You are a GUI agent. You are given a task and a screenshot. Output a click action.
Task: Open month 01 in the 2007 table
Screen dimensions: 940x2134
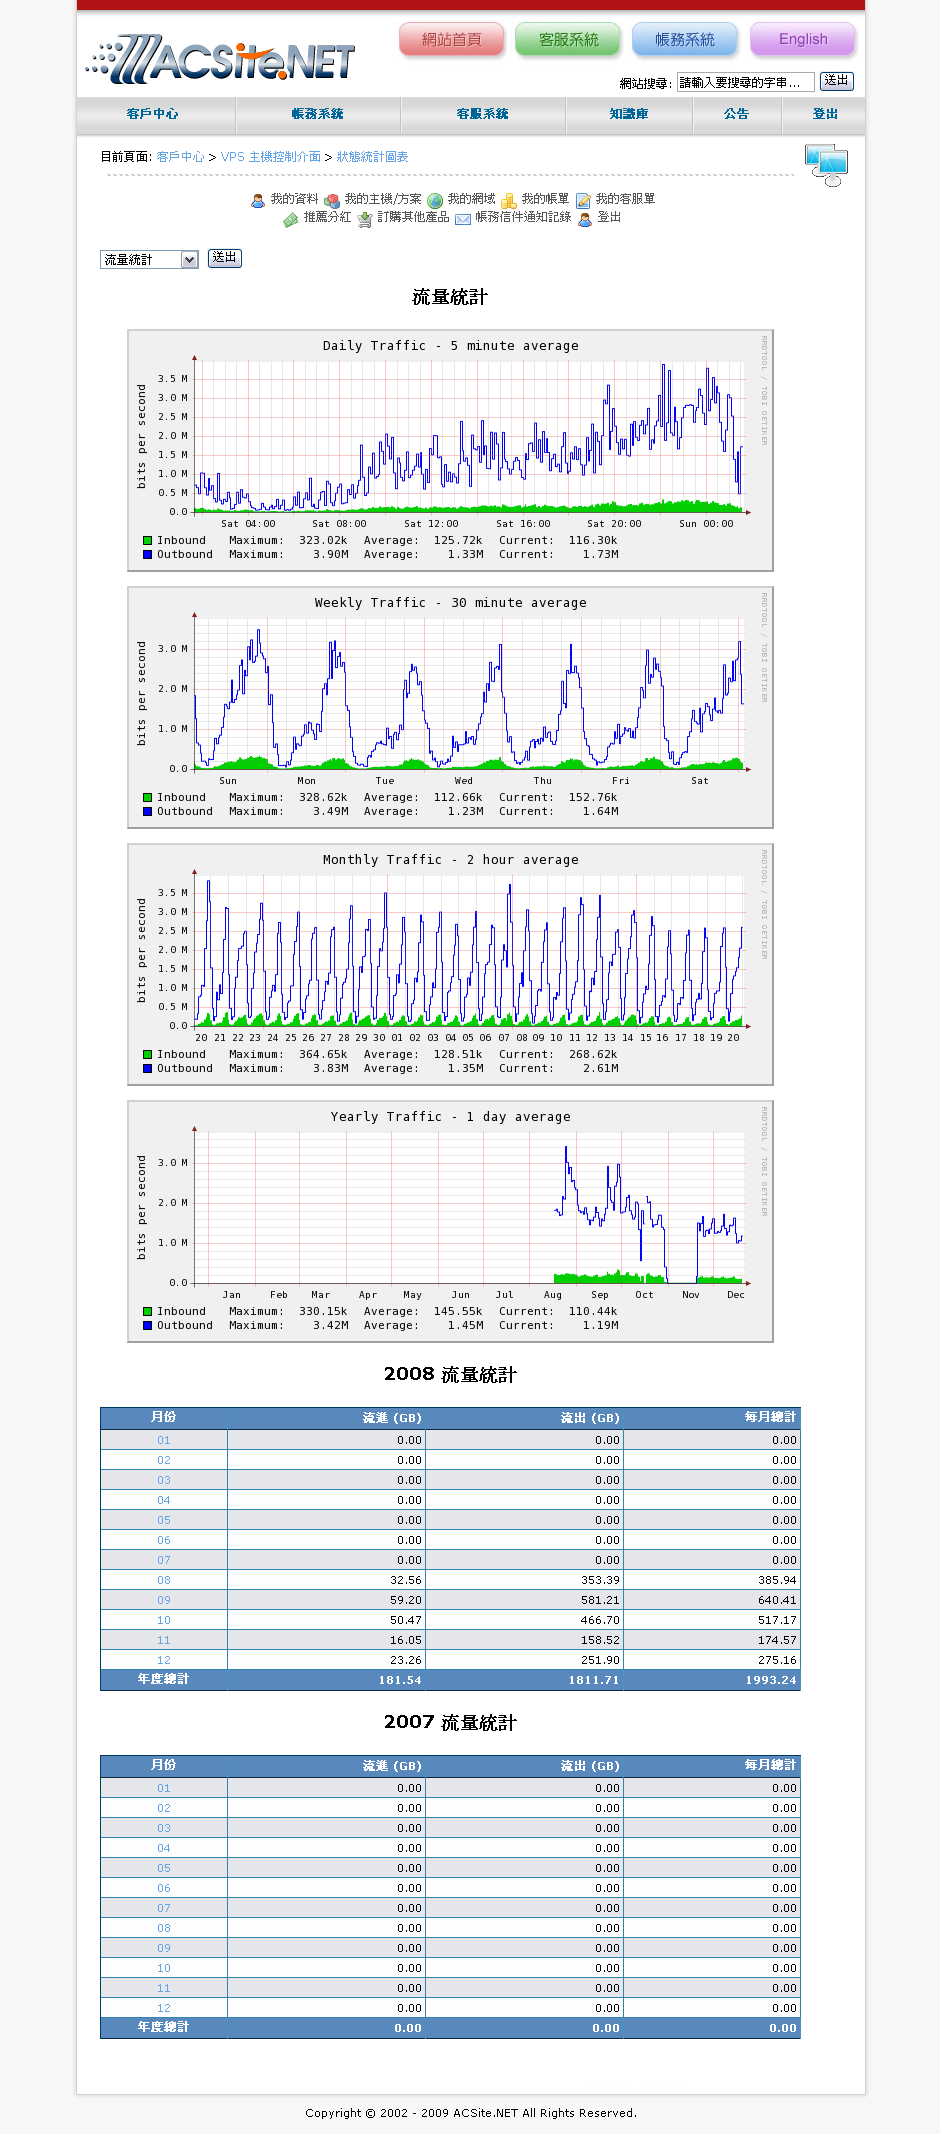[164, 1788]
